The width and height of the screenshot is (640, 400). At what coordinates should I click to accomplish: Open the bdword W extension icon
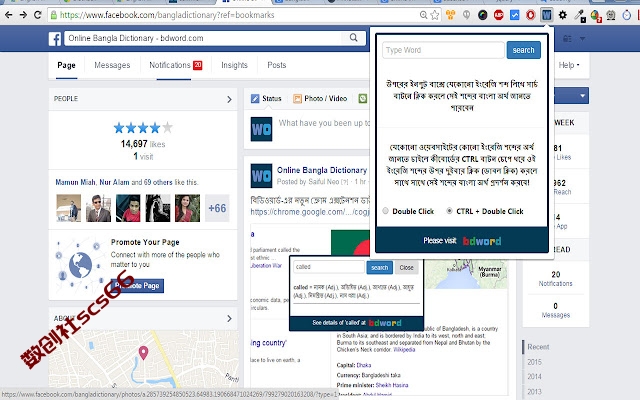pos(547,15)
